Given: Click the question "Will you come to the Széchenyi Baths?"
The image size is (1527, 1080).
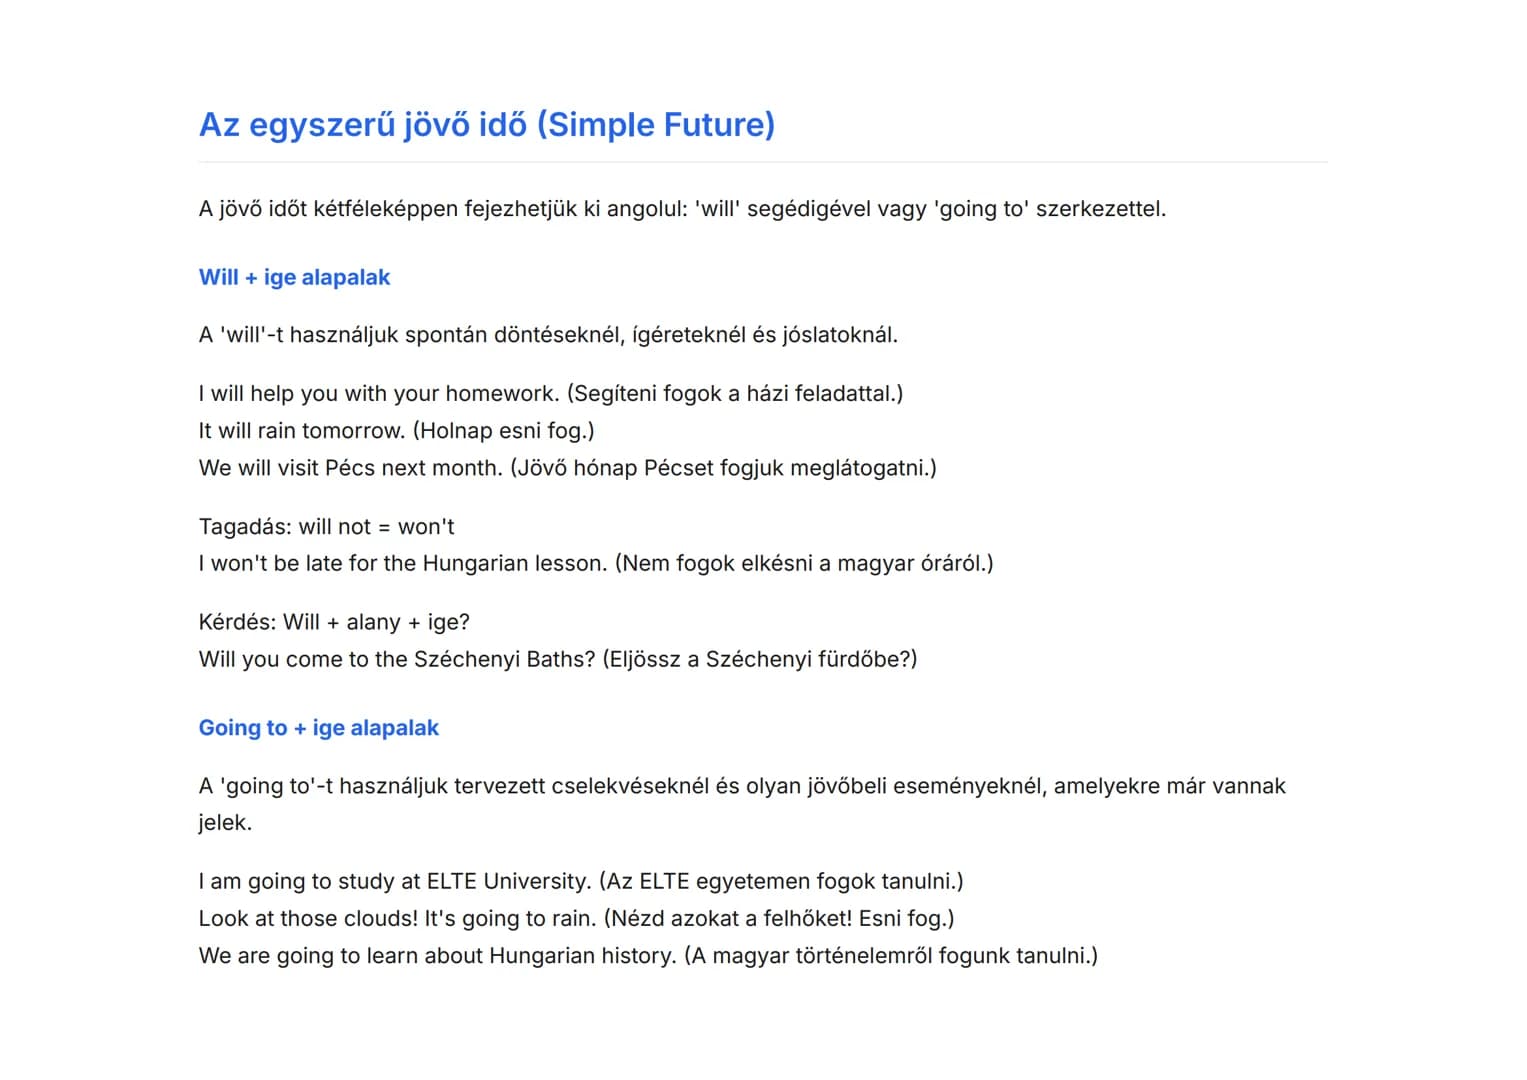Looking at the screenshot, I should pyautogui.click(x=397, y=660).
